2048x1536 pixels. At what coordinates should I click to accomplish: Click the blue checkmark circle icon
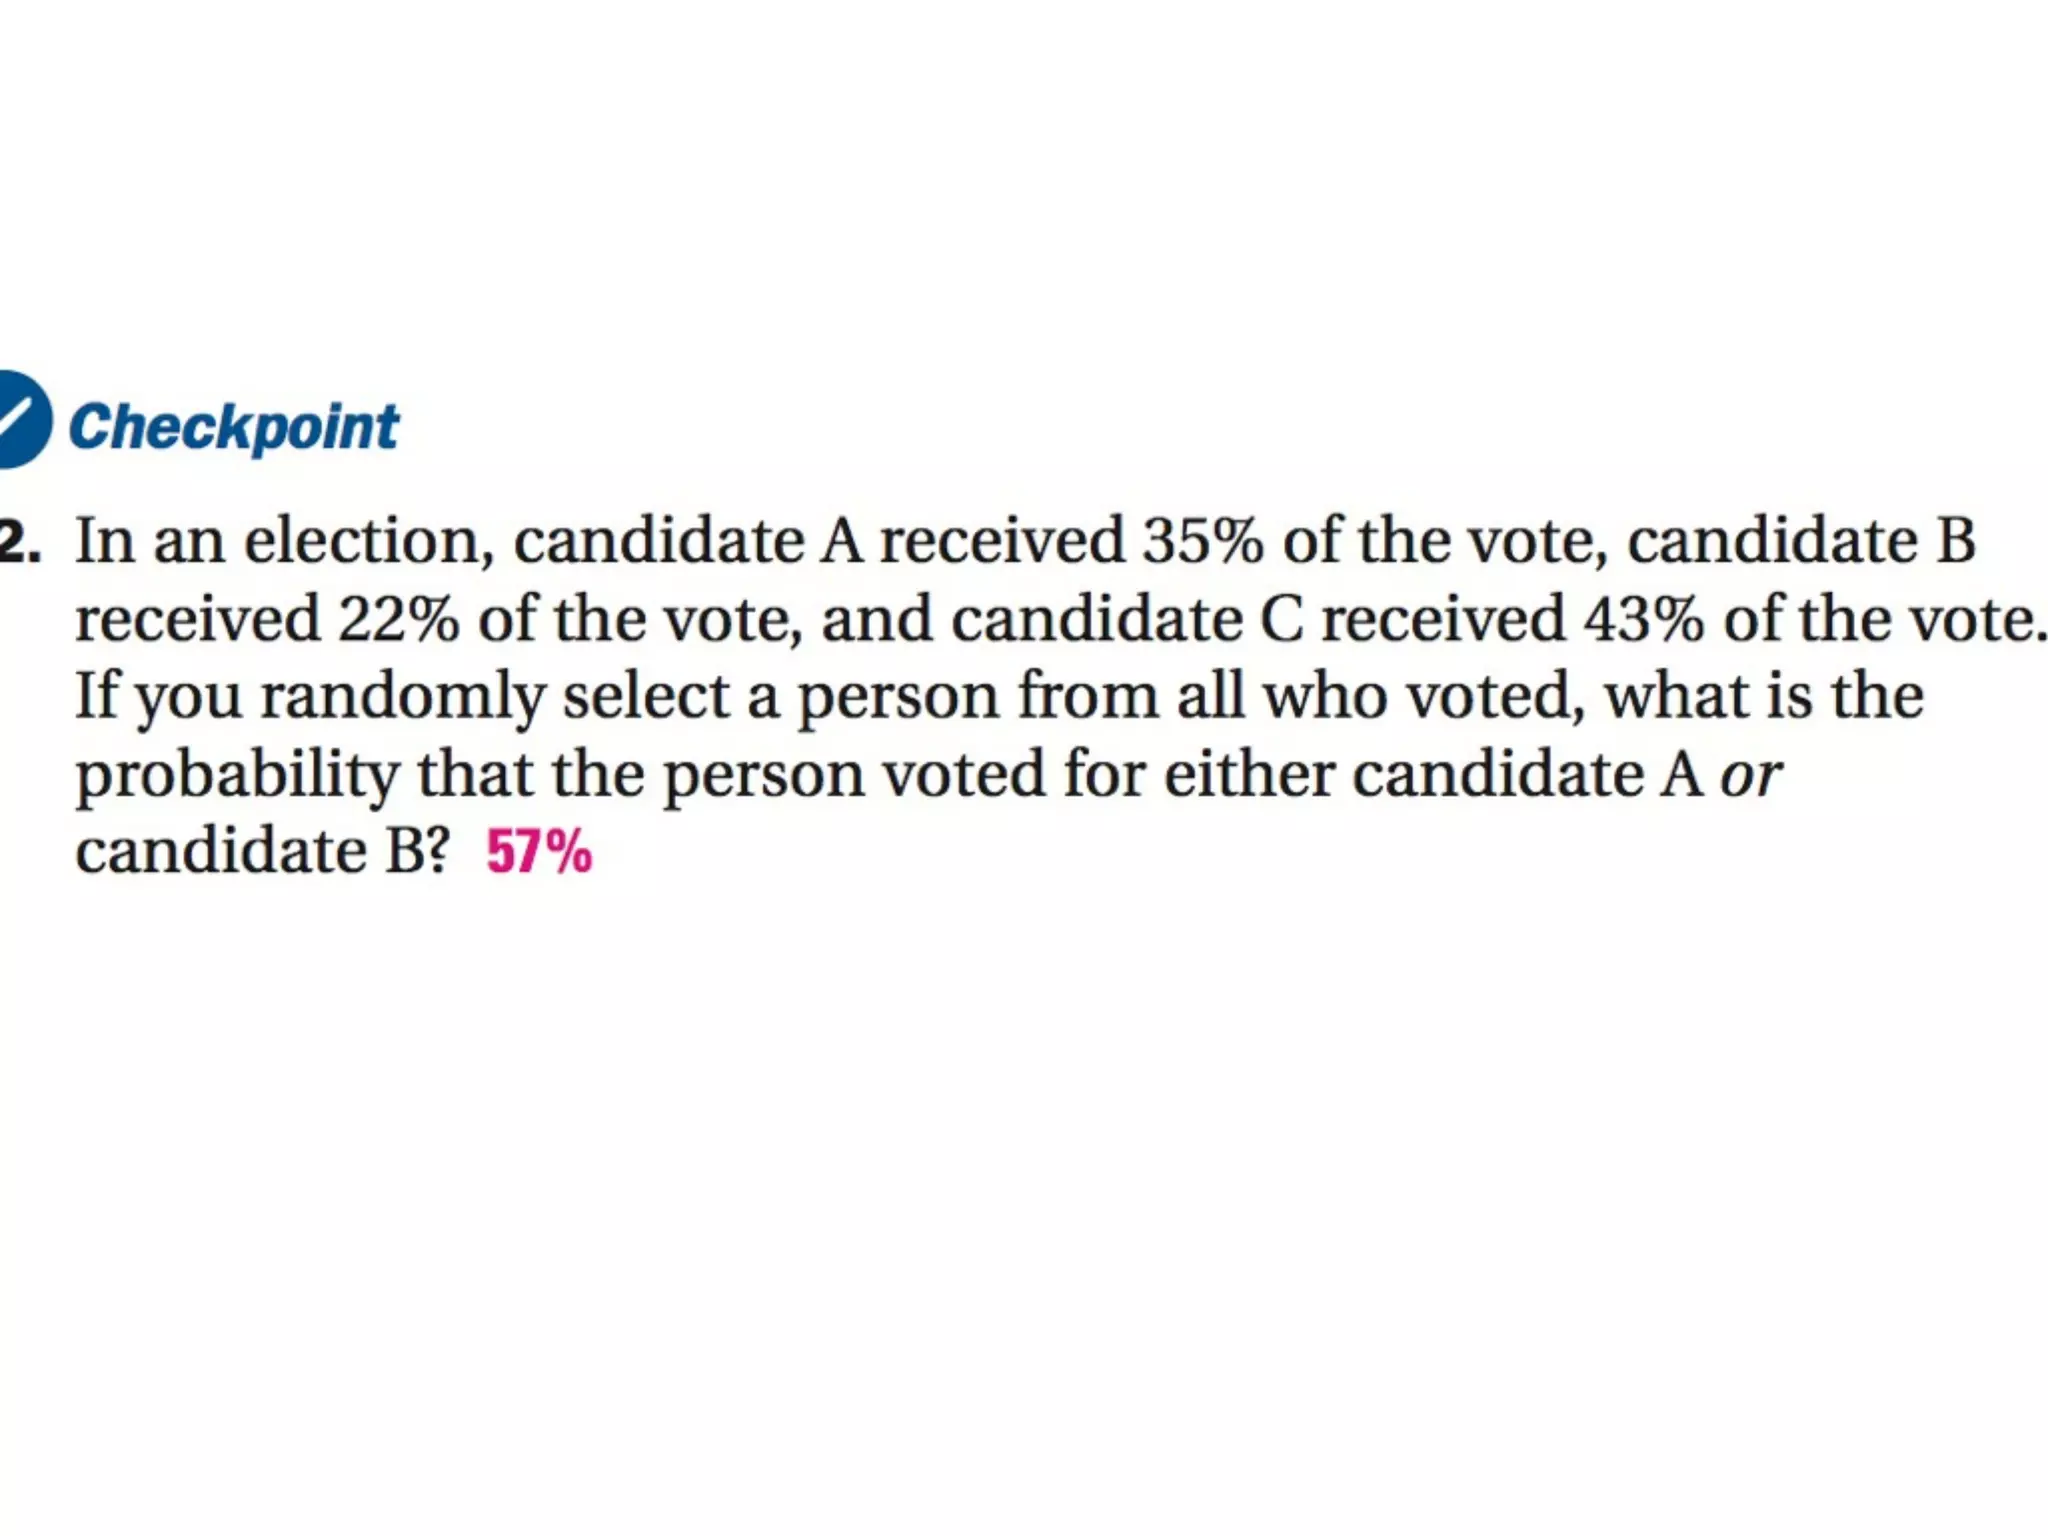[x=22, y=419]
